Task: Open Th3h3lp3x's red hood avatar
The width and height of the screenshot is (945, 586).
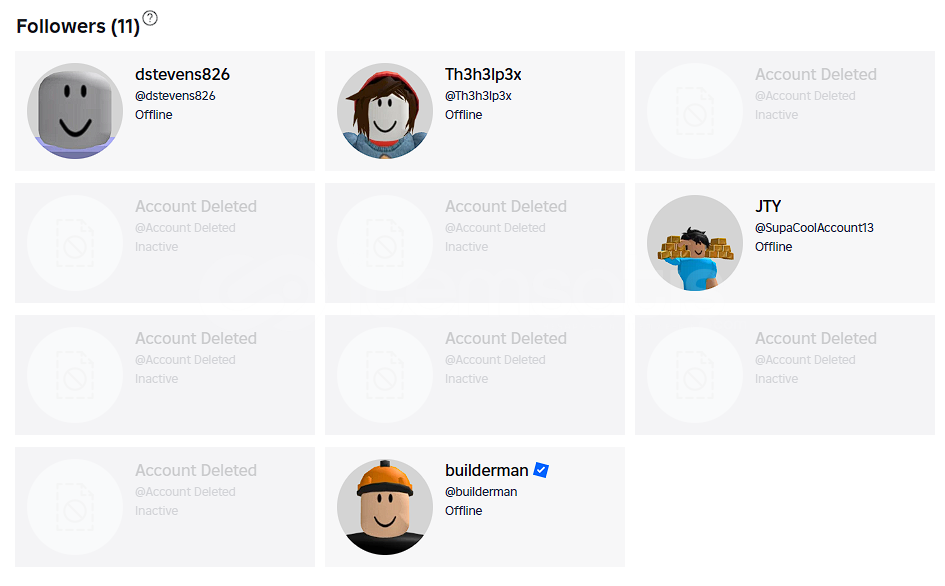Action: tap(385, 111)
